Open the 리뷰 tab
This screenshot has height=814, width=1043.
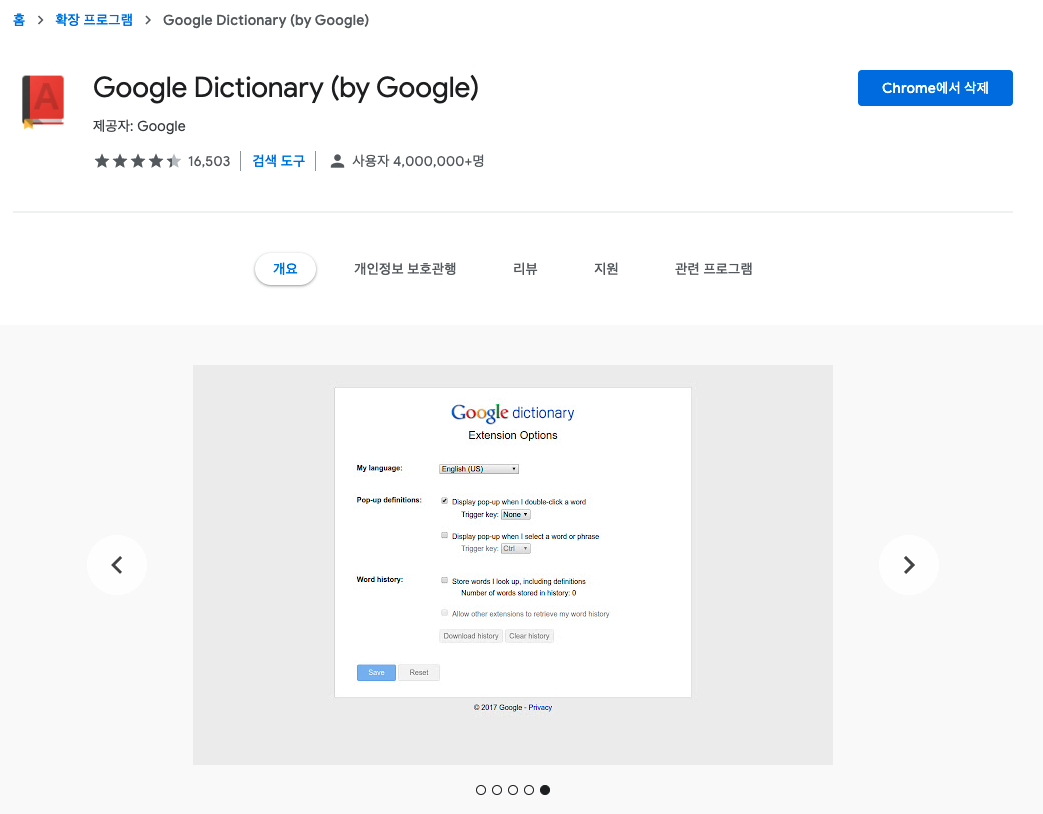click(x=525, y=269)
